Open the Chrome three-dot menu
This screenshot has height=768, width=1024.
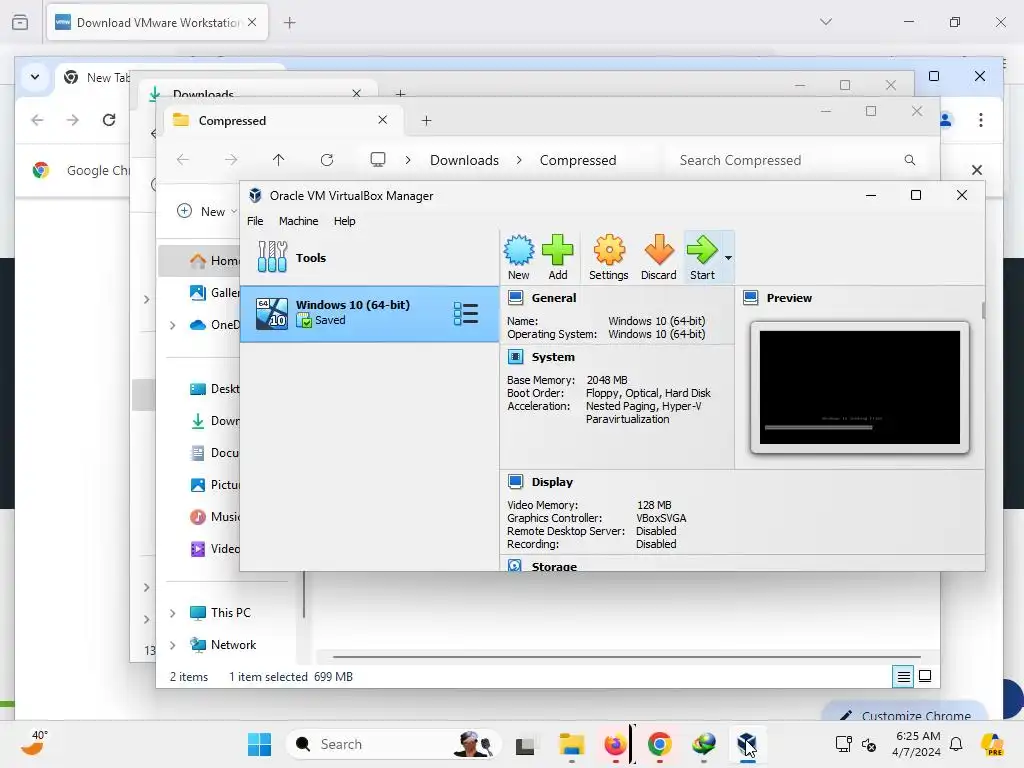point(980,120)
